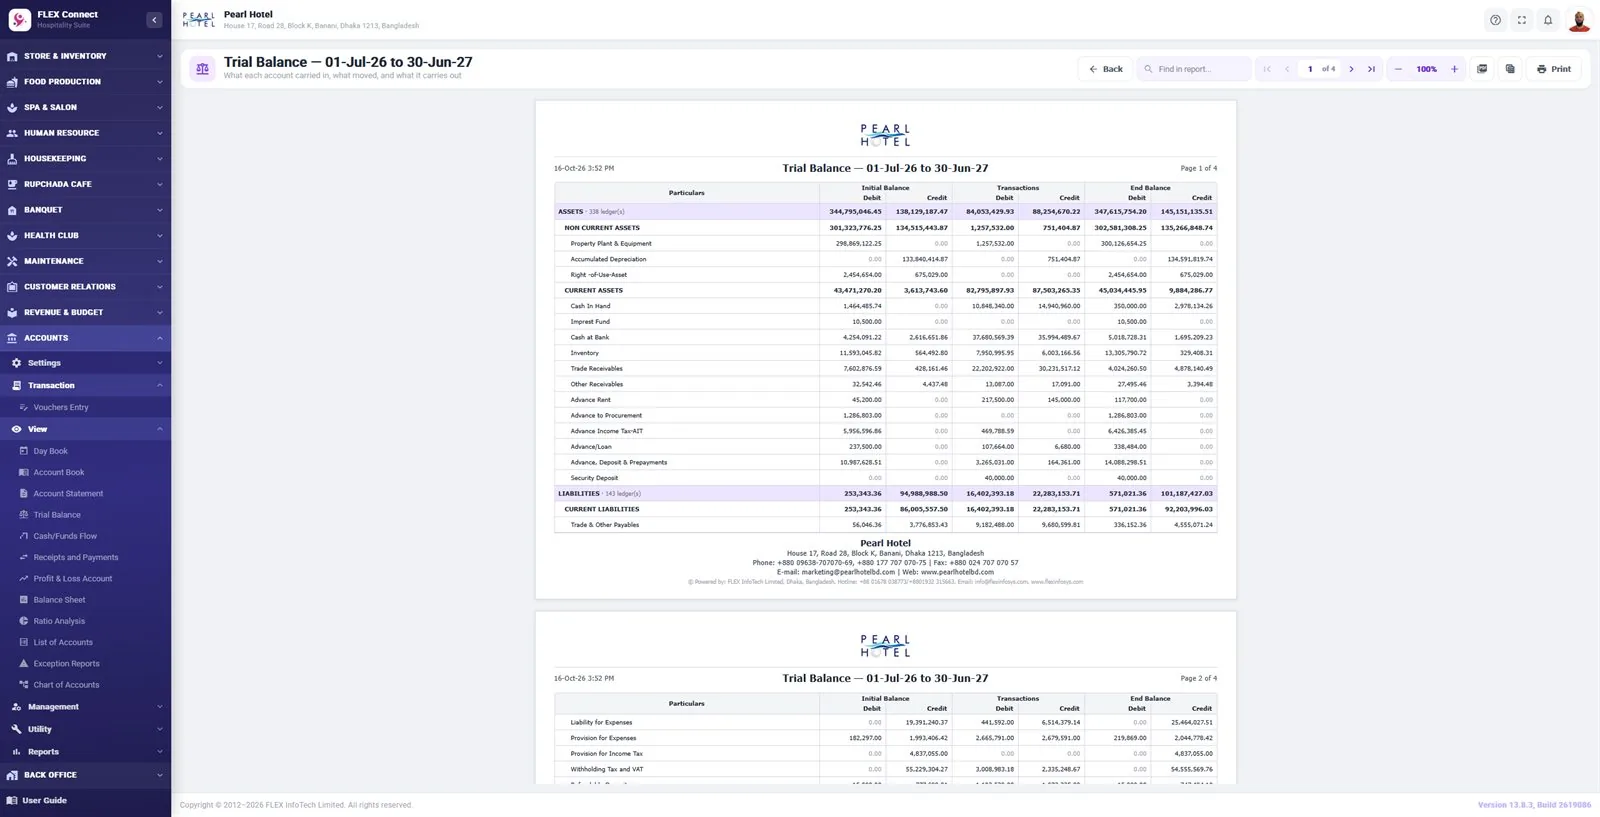Open the user profile avatar
The image size is (1600, 817).
(x=1579, y=20)
